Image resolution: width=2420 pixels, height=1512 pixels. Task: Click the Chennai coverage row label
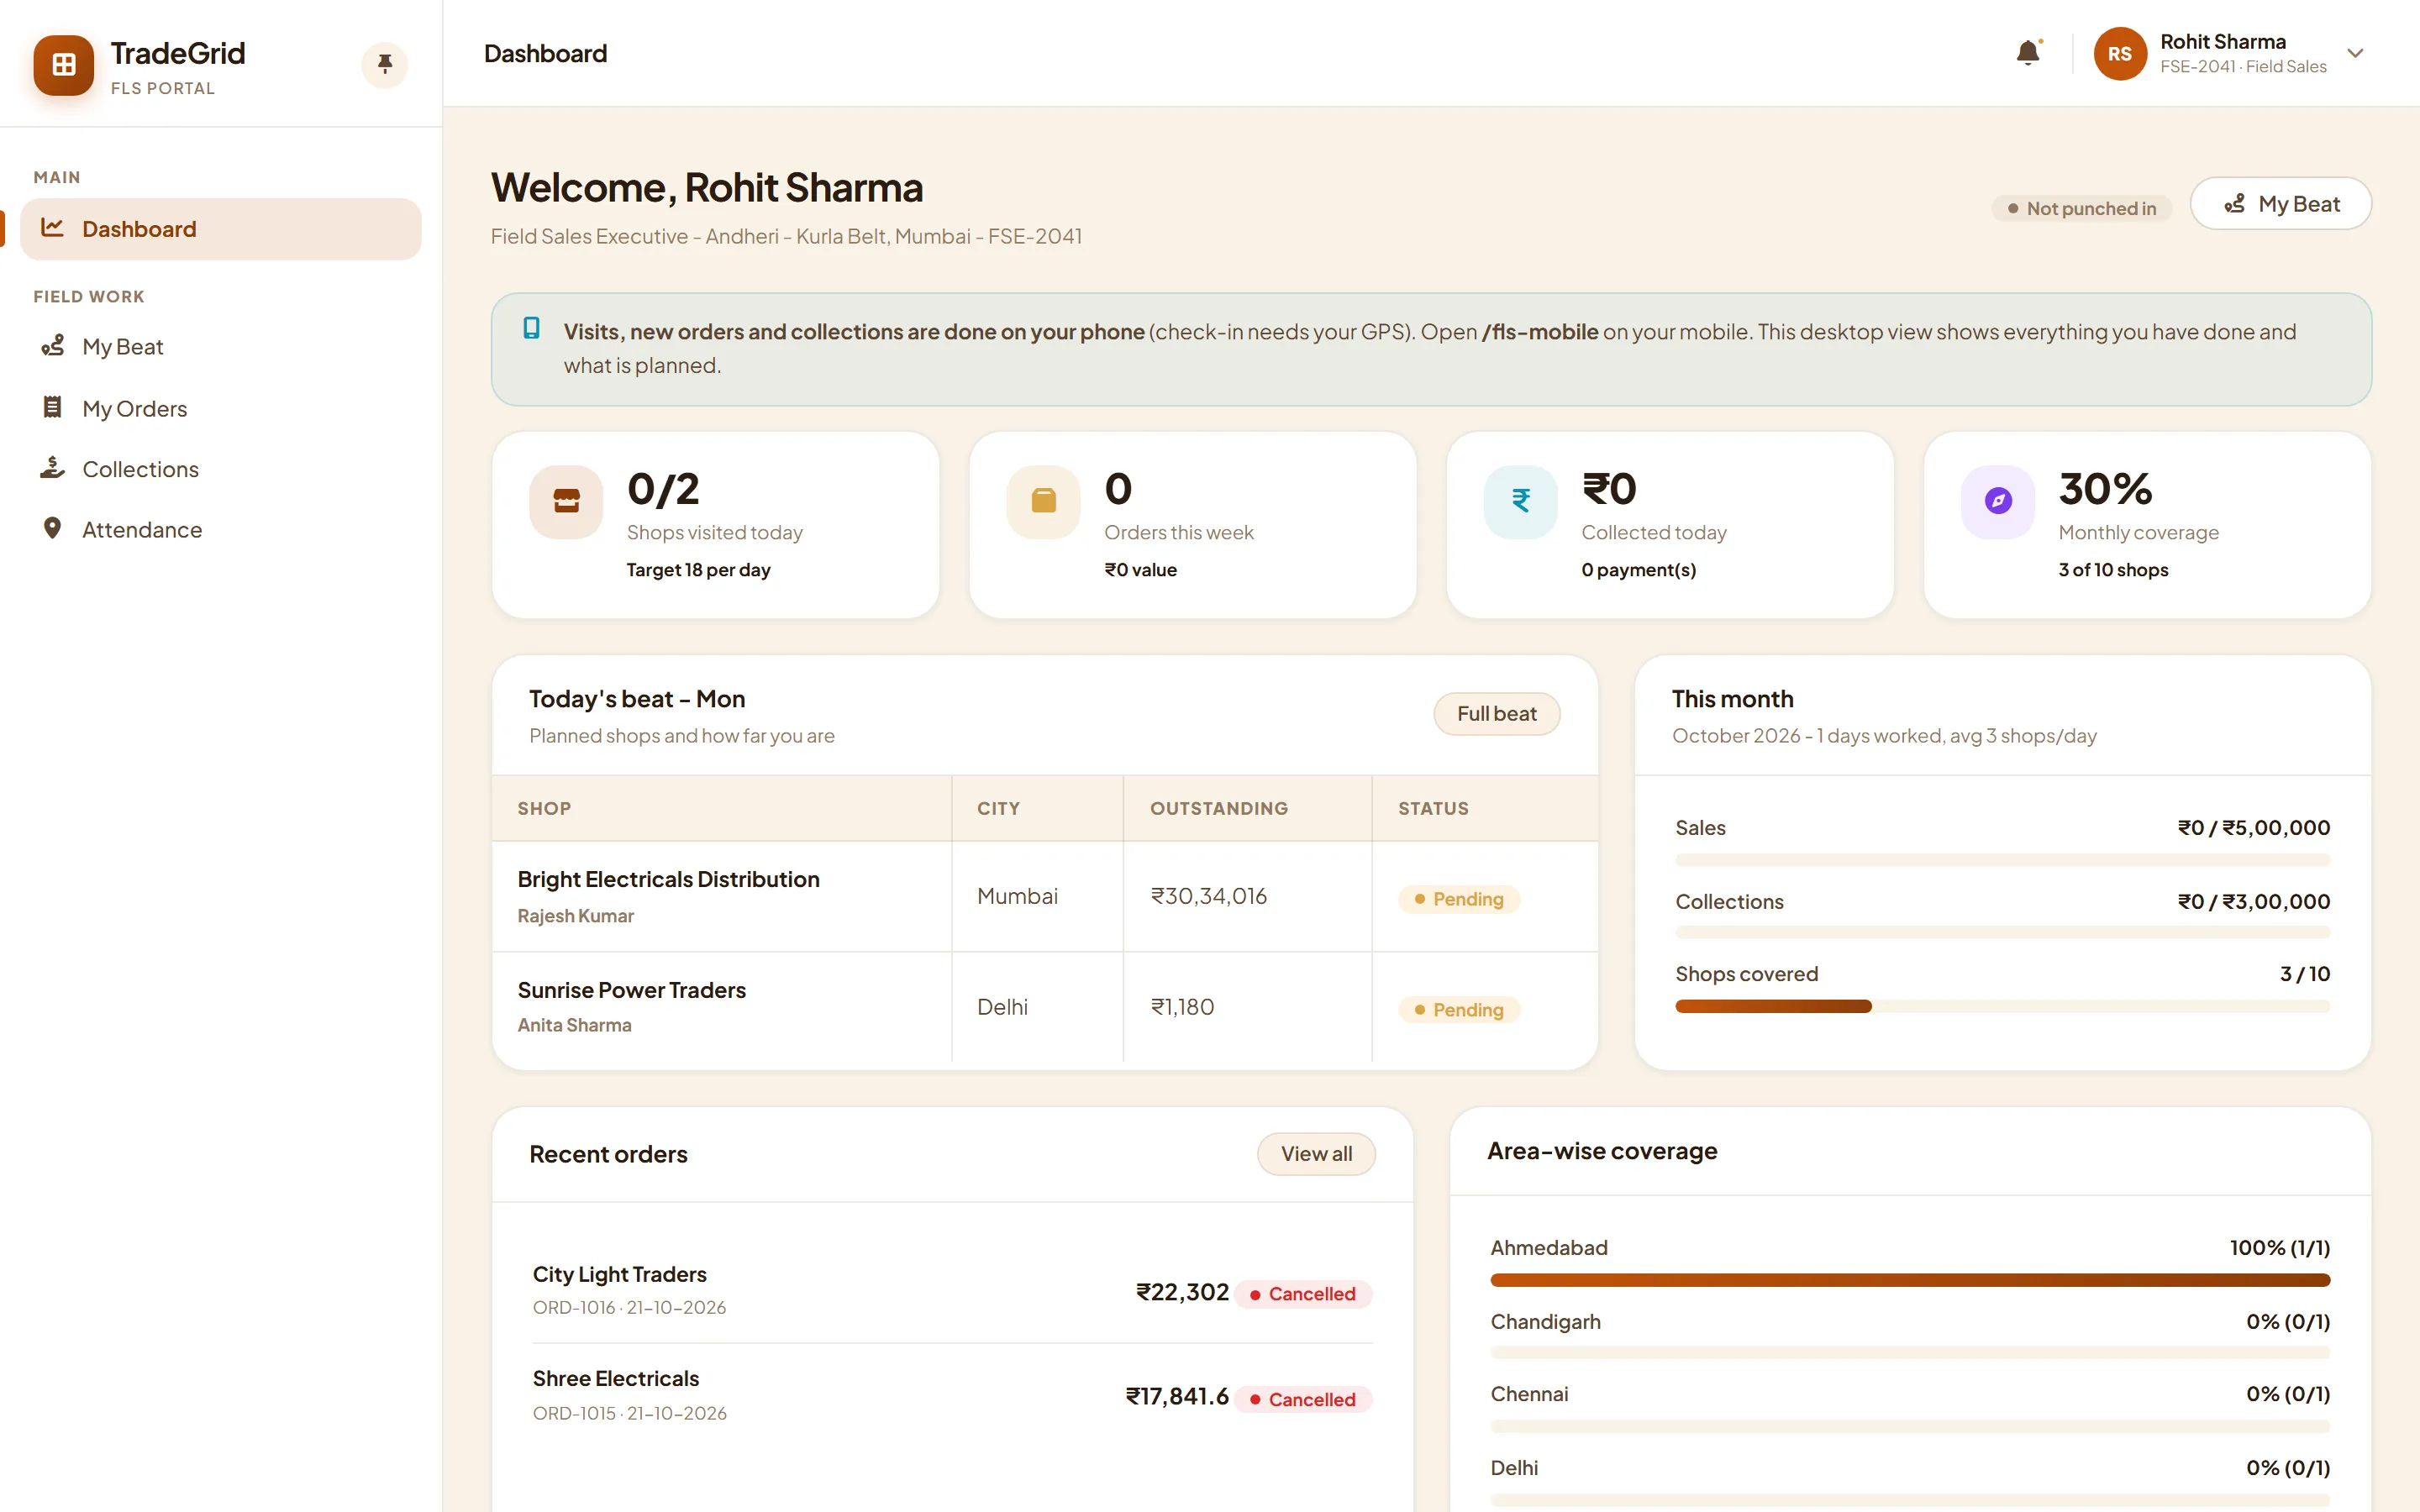tap(1529, 1394)
